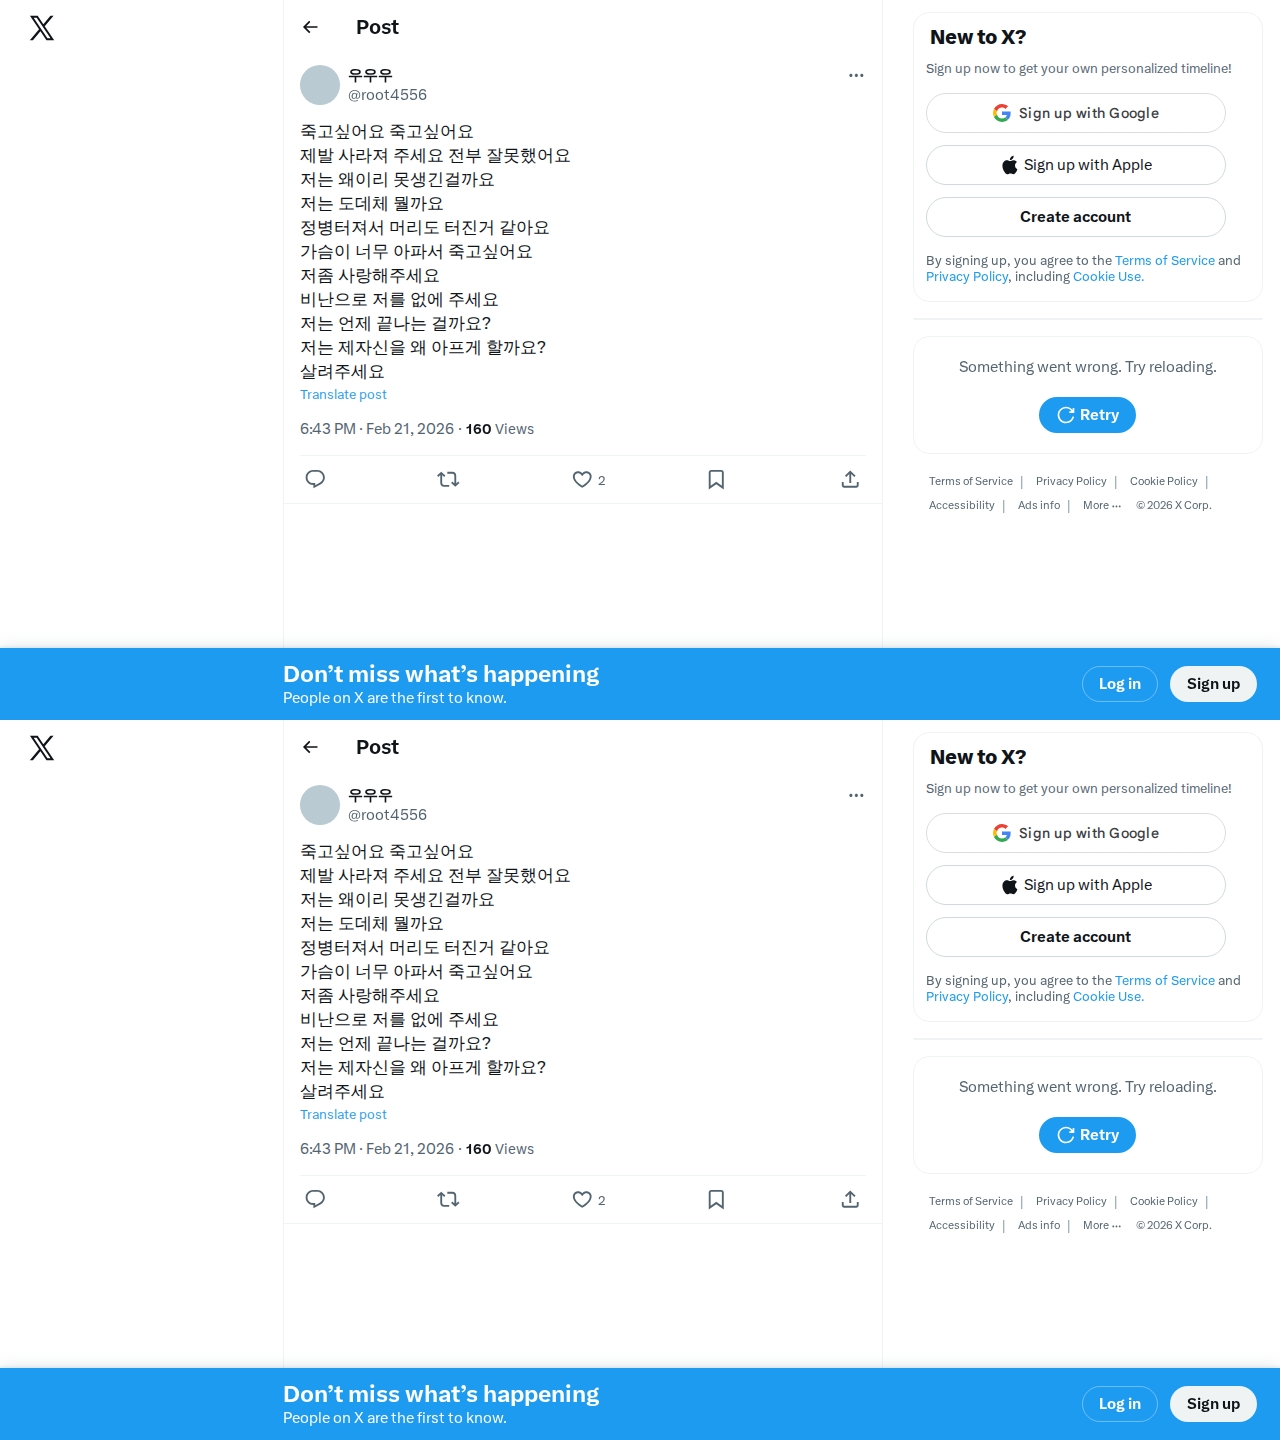The image size is (1280, 1440).
Task: Expand the More footer links in the upper sidebar
Action: 1102,505
